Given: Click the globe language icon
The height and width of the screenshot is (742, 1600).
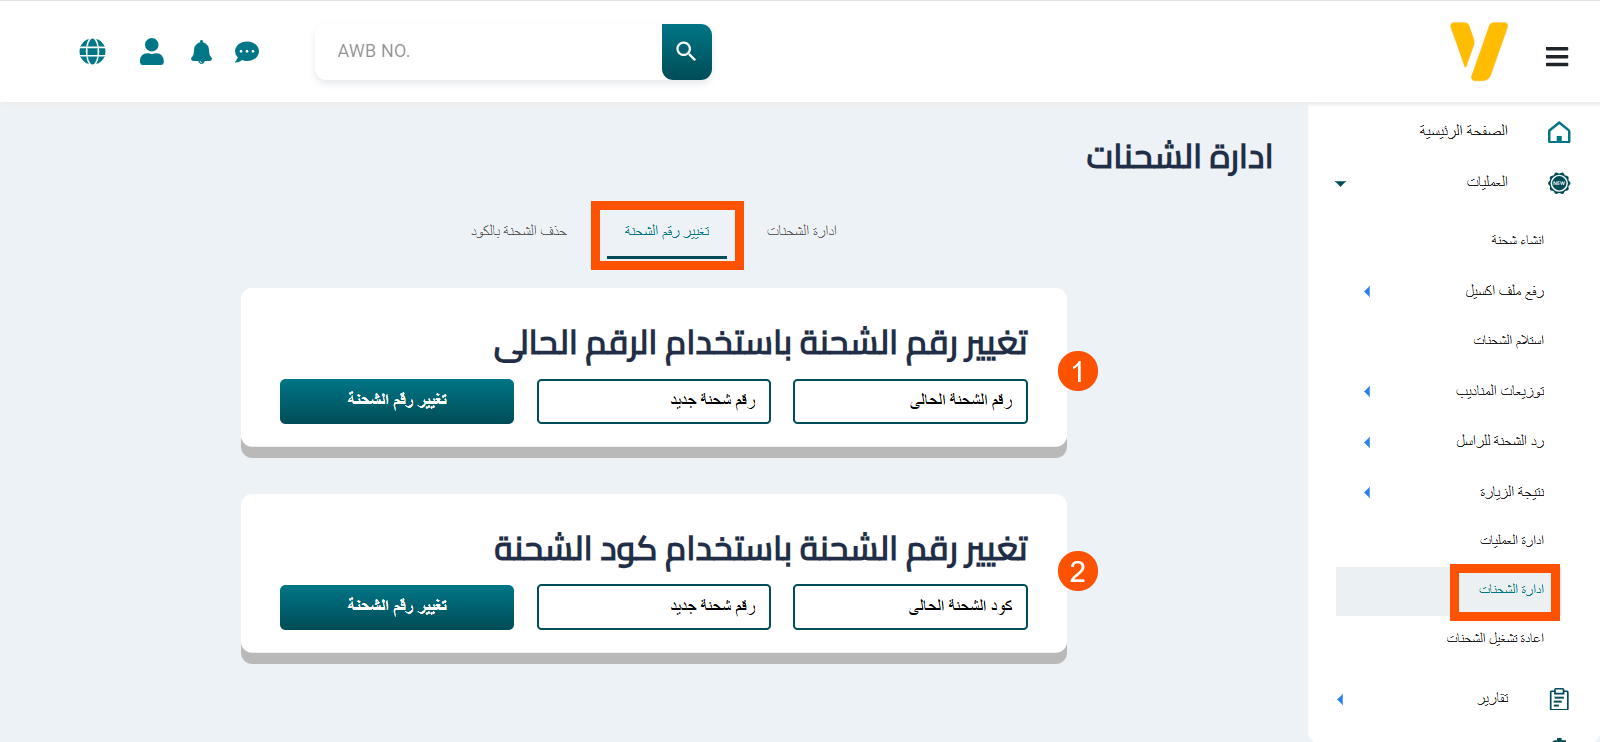Looking at the screenshot, I should (x=92, y=51).
